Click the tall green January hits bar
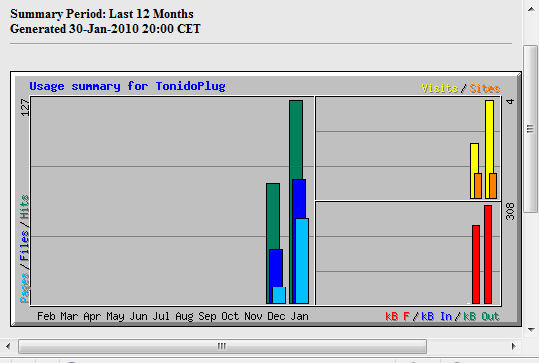The width and height of the screenshot is (539, 363). 296,139
